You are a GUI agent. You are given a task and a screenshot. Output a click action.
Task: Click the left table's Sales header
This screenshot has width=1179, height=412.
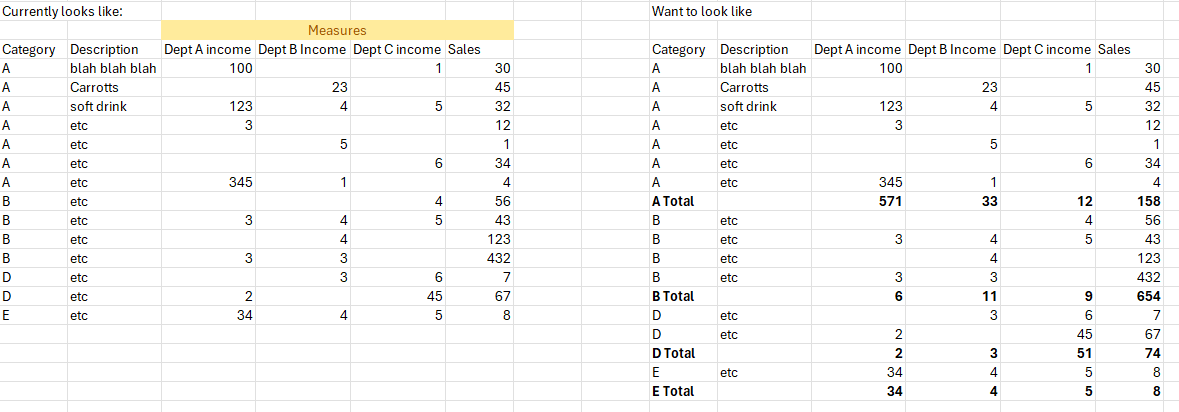pyautogui.click(x=465, y=50)
